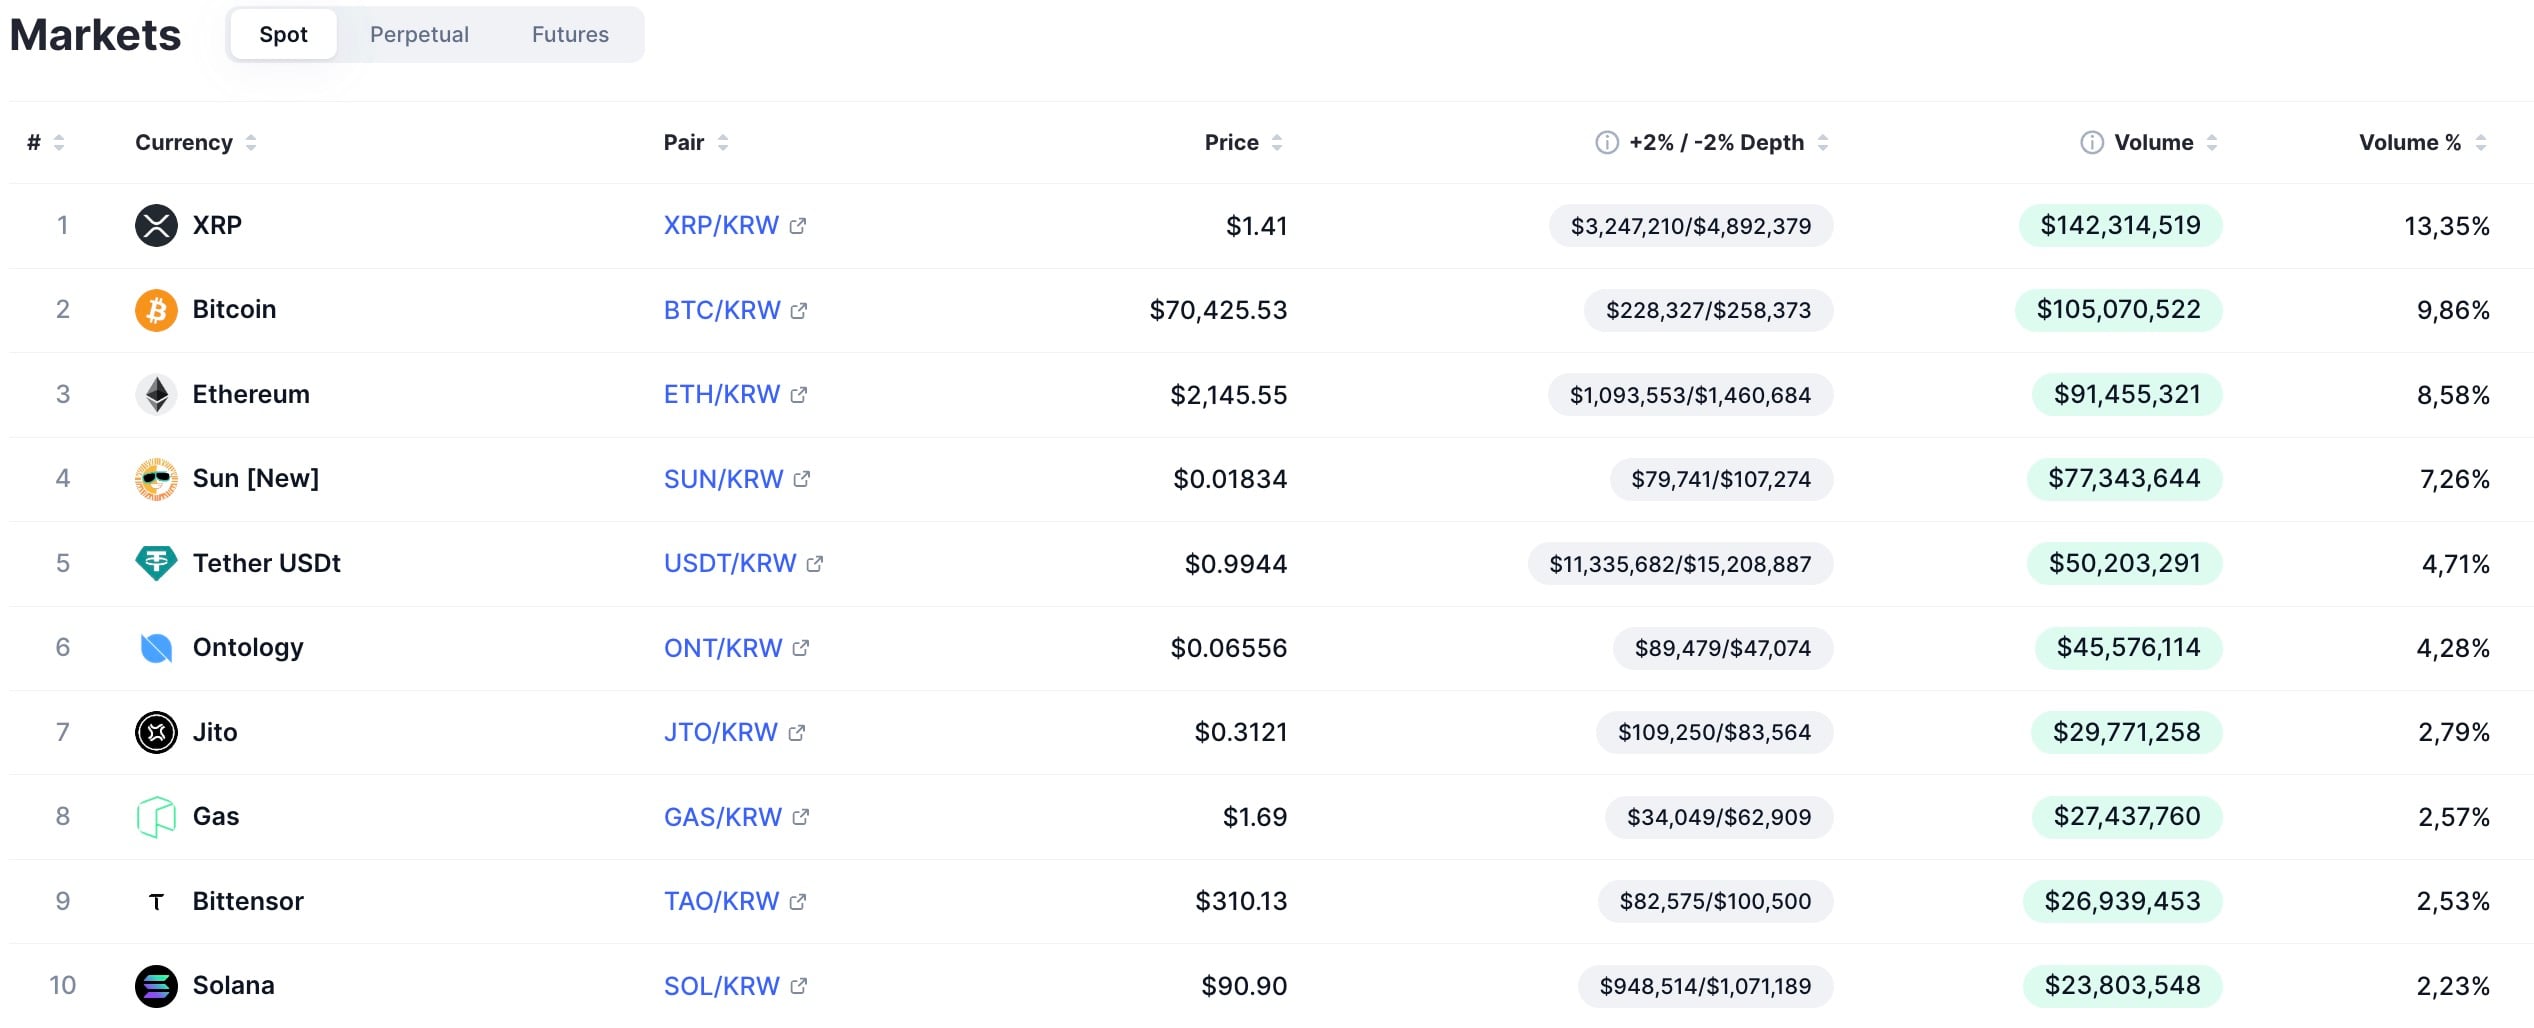Click the XRP coin logo icon
This screenshot has height=1028, width=2534.
tap(156, 225)
